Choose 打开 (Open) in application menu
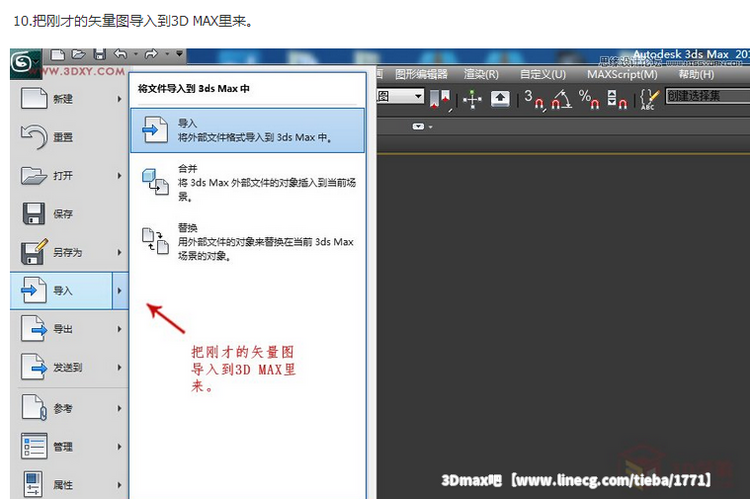Viewport: 750px width, 499px height. pos(69,176)
